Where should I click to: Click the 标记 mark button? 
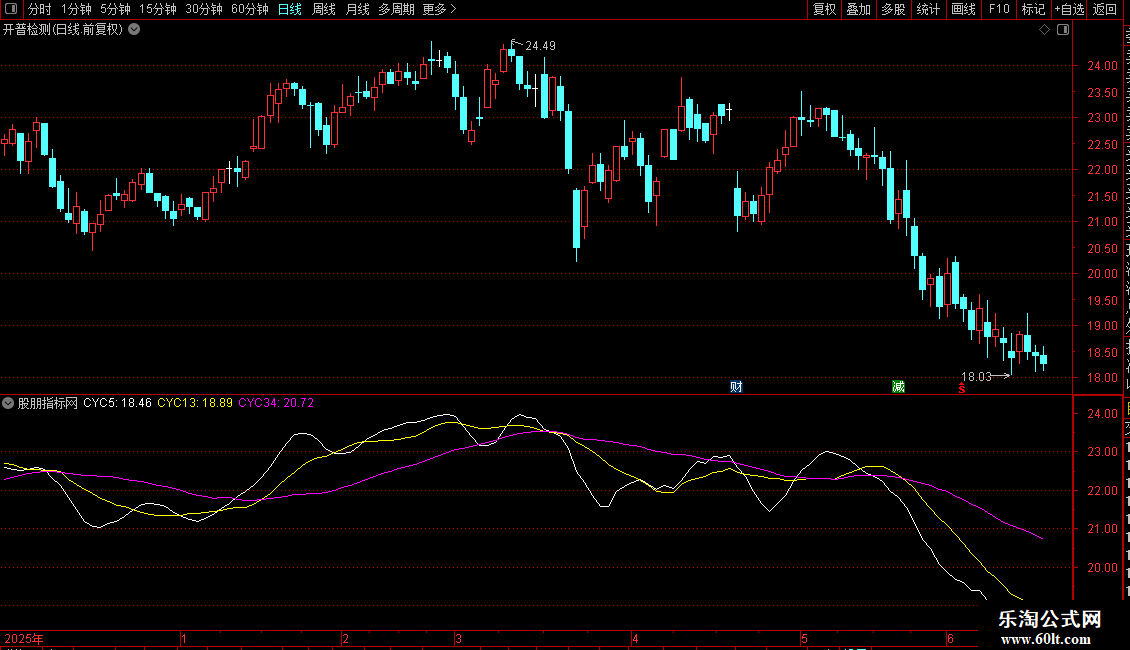click(1033, 9)
